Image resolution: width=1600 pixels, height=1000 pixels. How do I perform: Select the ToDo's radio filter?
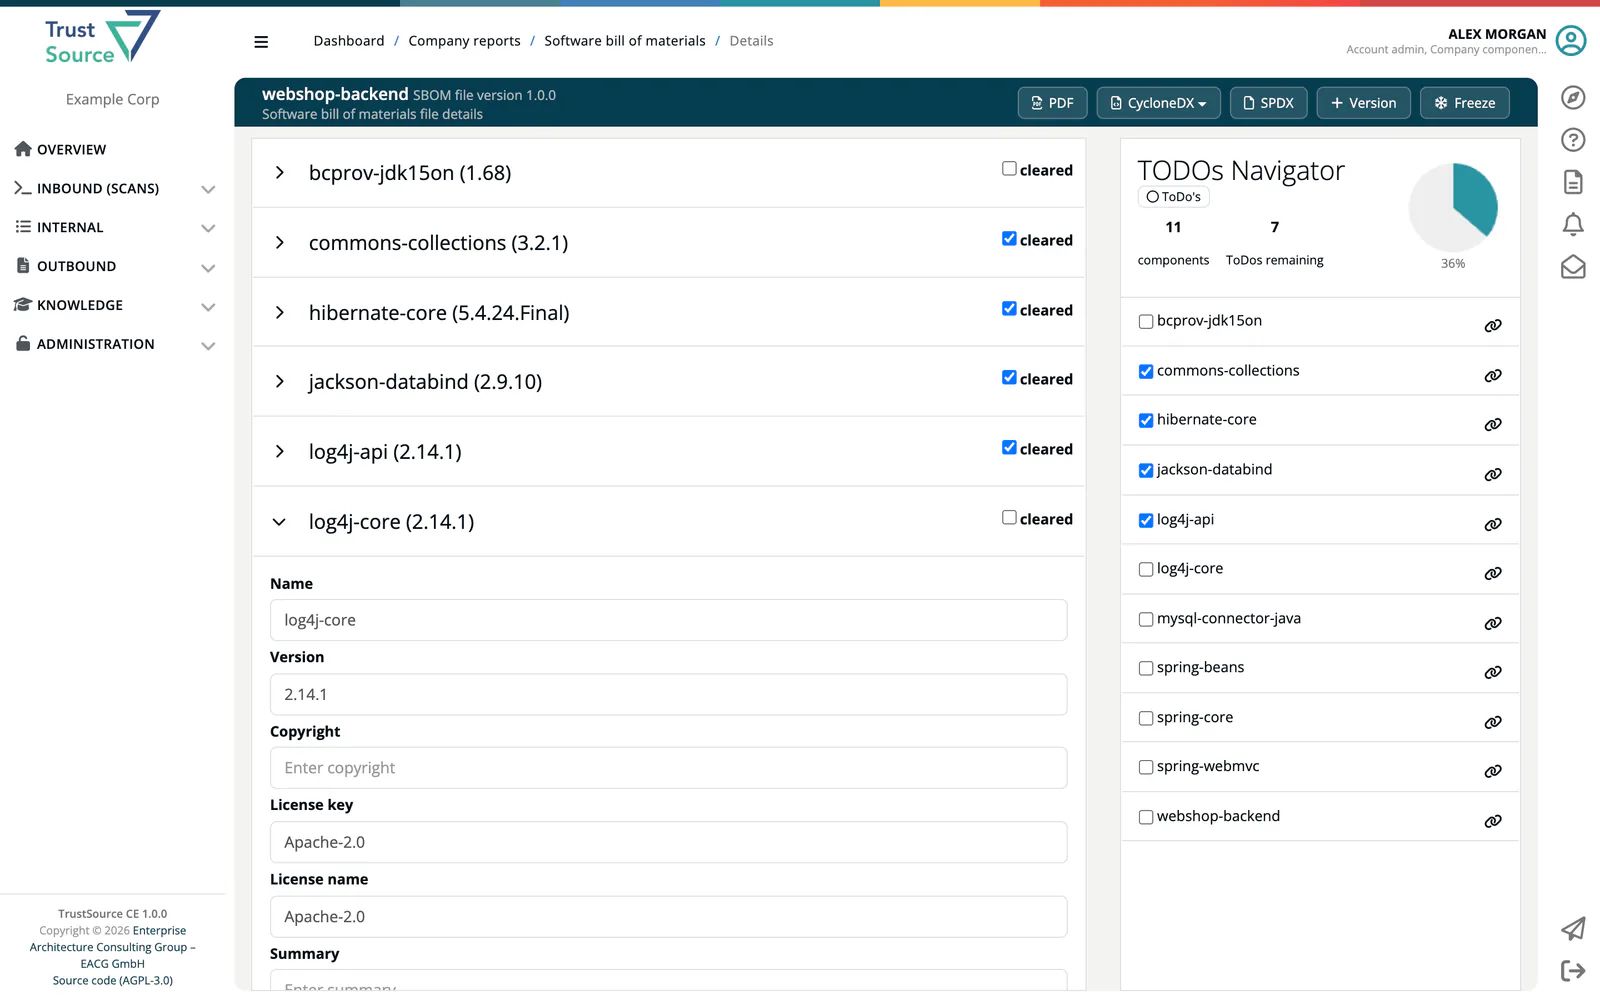(x=1152, y=197)
